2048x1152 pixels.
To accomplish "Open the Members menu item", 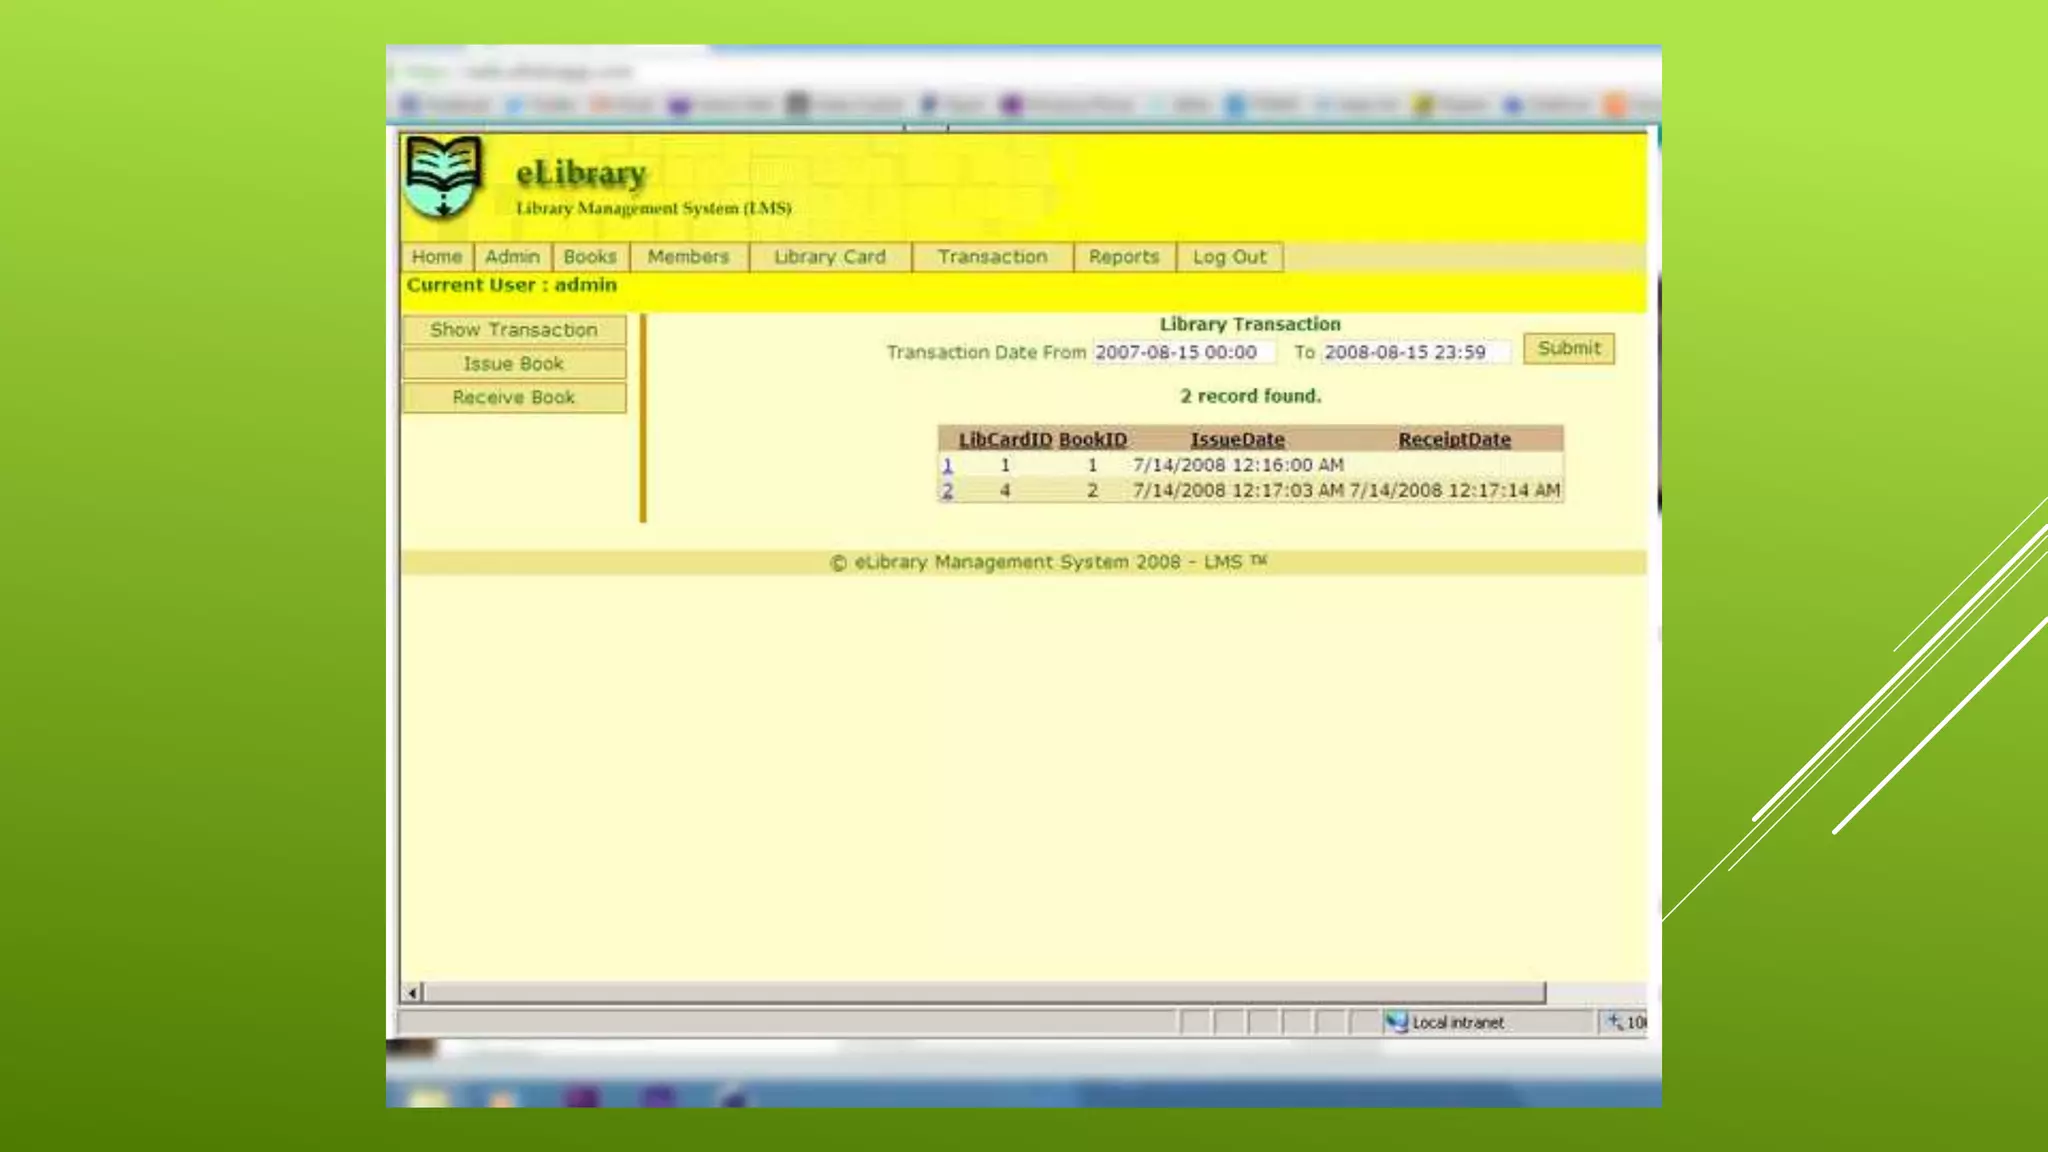I will point(688,257).
